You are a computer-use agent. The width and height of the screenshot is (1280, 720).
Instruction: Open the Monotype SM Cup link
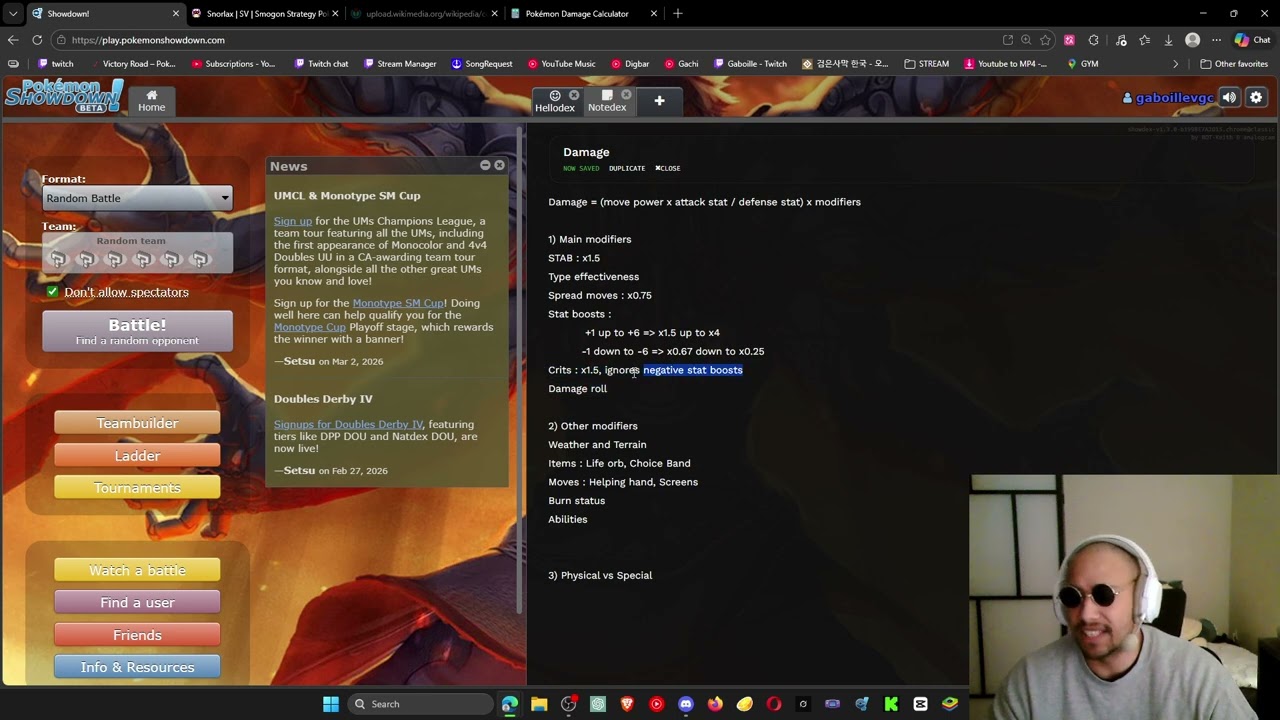[398, 303]
